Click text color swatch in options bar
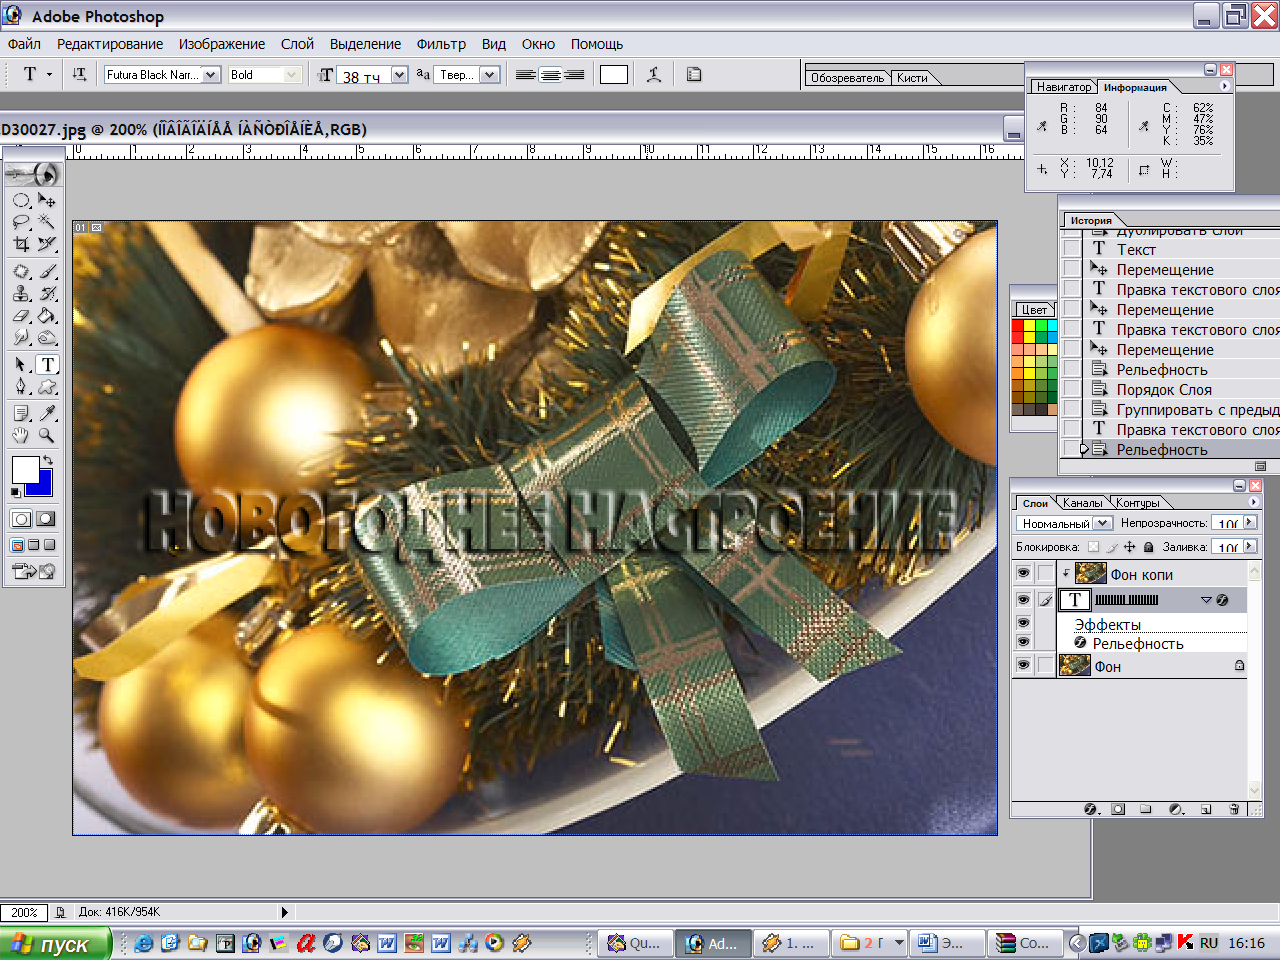Viewport: 1280px width, 960px height. [614, 75]
